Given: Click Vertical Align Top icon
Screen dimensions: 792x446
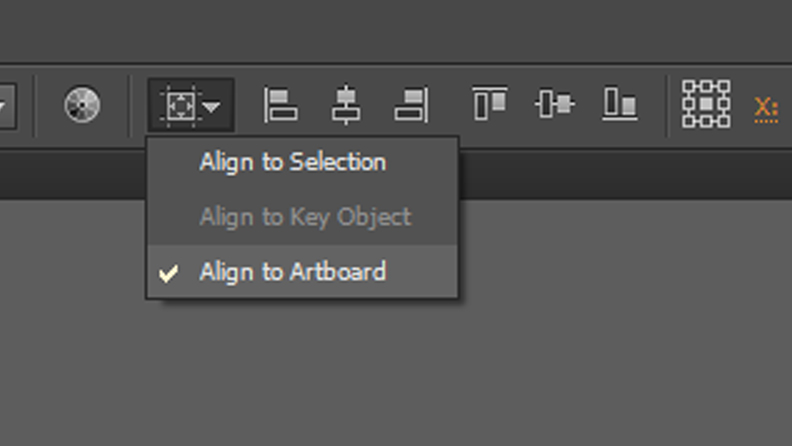Looking at the screenshot, I should pyautogui.click(x=489, y=104).
